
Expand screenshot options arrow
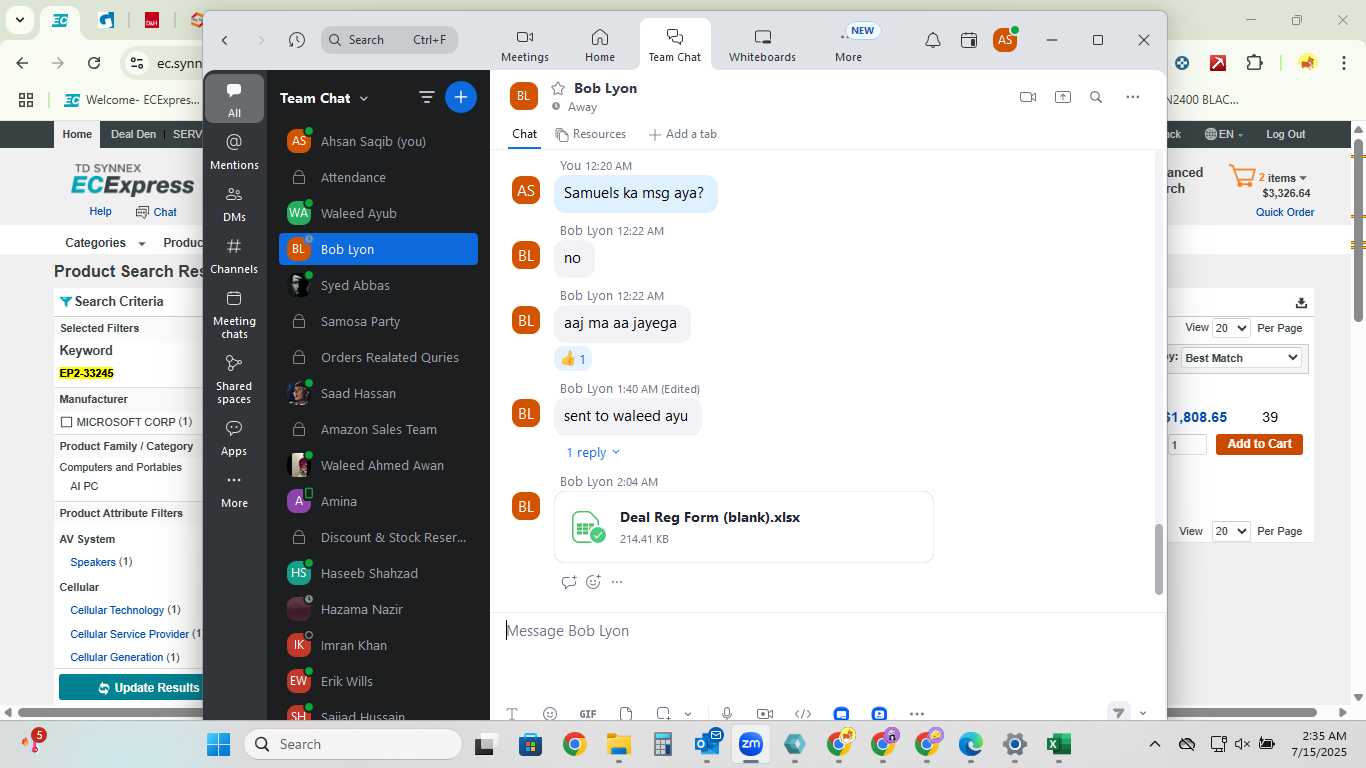click(x=688, y=714)
